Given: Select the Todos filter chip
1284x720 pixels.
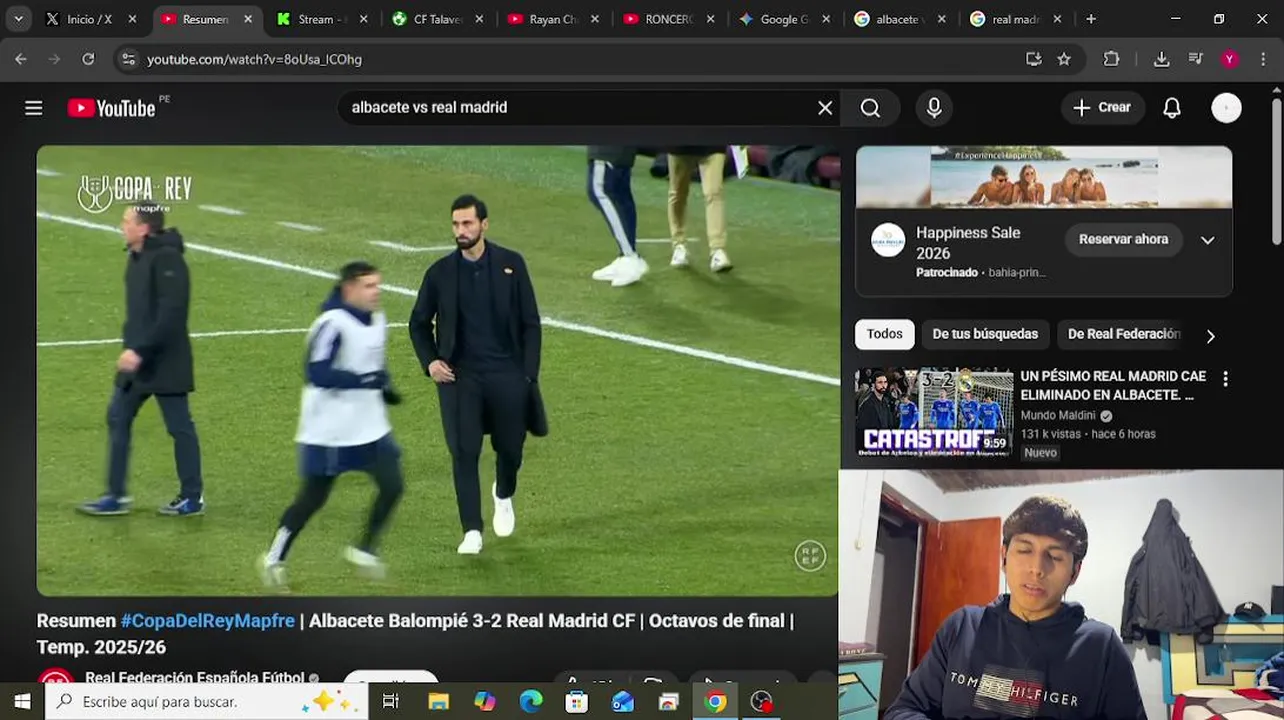Looking at the screenshot, I should (x=884, y=334).
